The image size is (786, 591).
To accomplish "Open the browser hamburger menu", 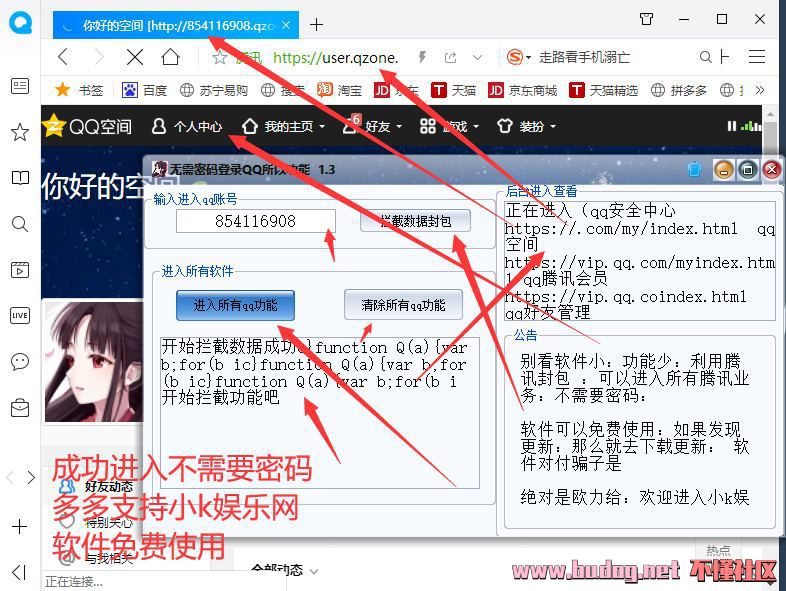I will click(757, 57).
